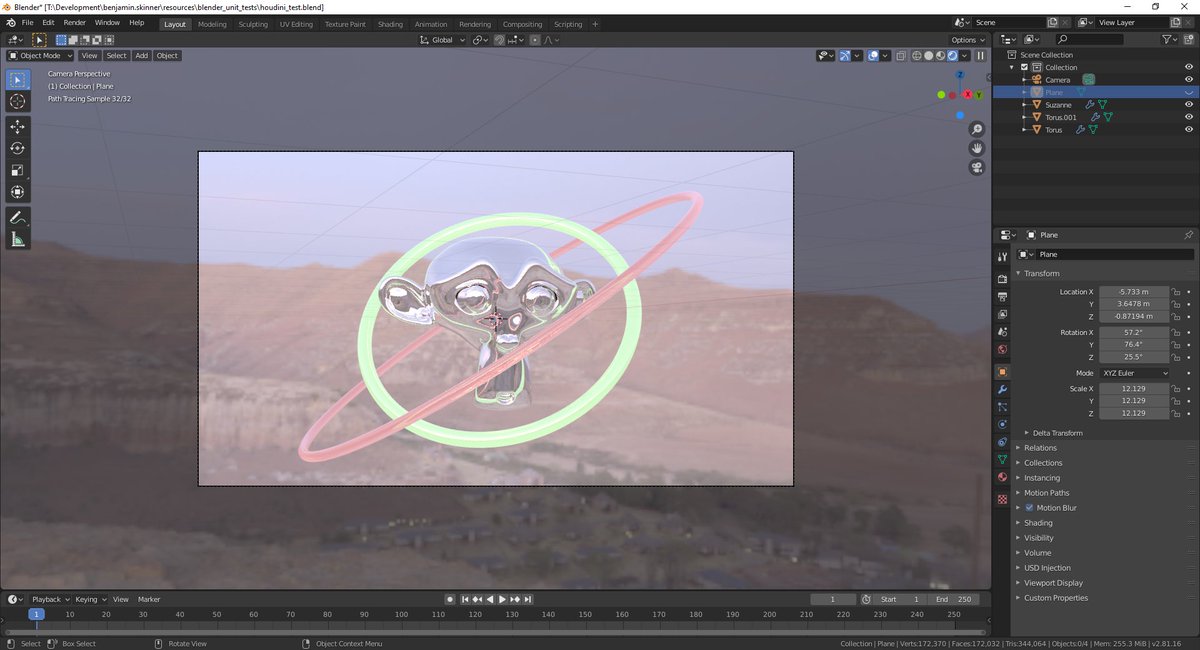Switch to material preview shading
Screen dimensions: 1200x650
(x=941, y=56)
